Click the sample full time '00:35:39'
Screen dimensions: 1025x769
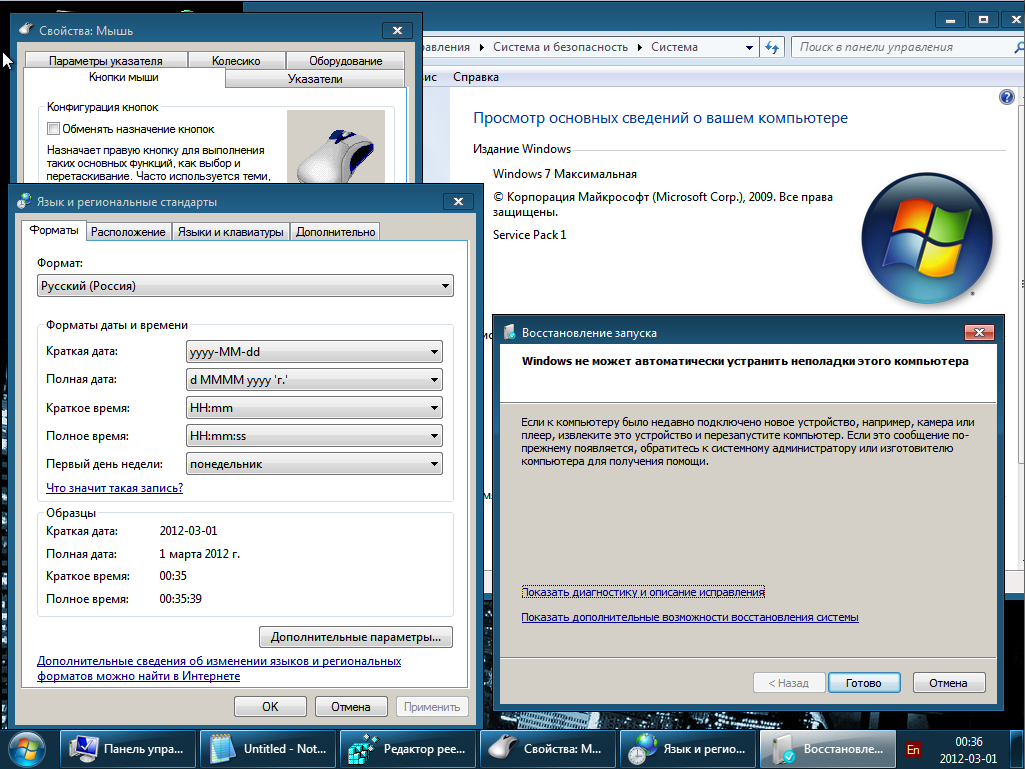point(180,599)
